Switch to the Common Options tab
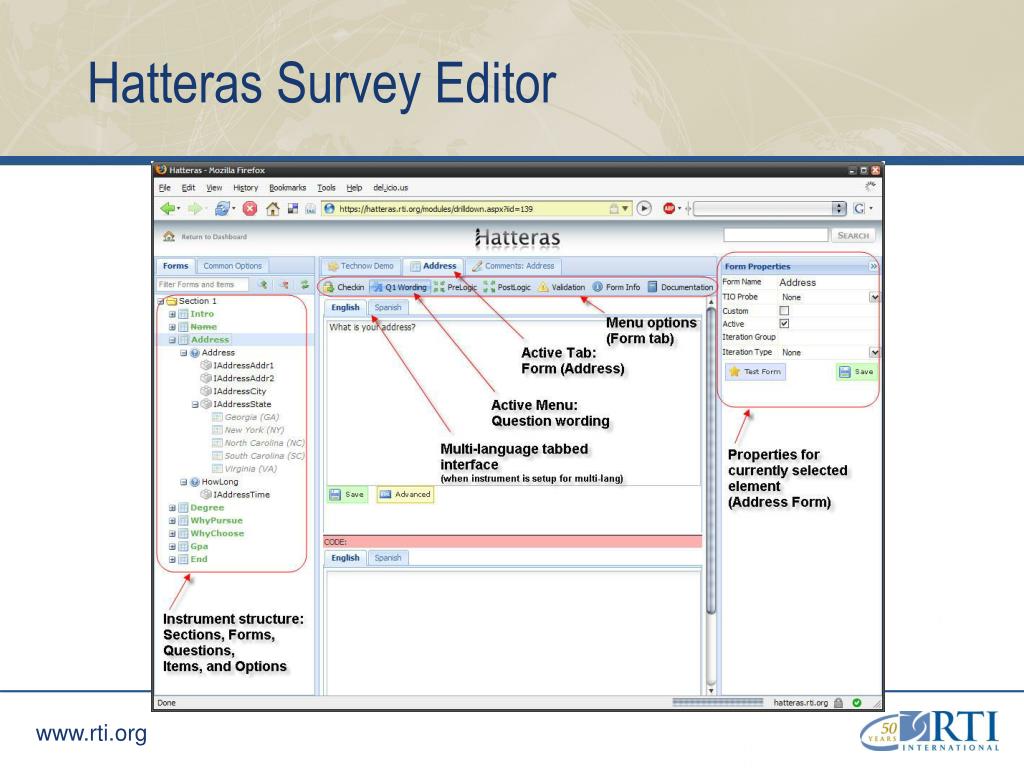The width and height of the screenshot is (1024, 768). (232, 266)
